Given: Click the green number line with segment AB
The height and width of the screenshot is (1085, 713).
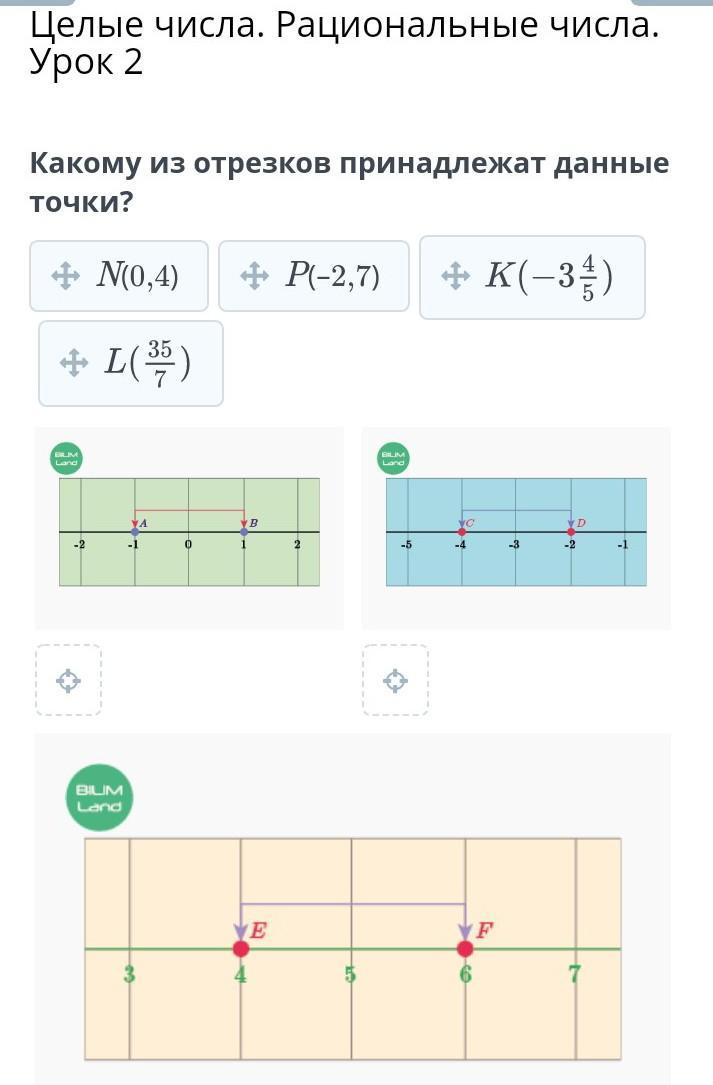Looking at the screenshot, I should coord(190,531).
